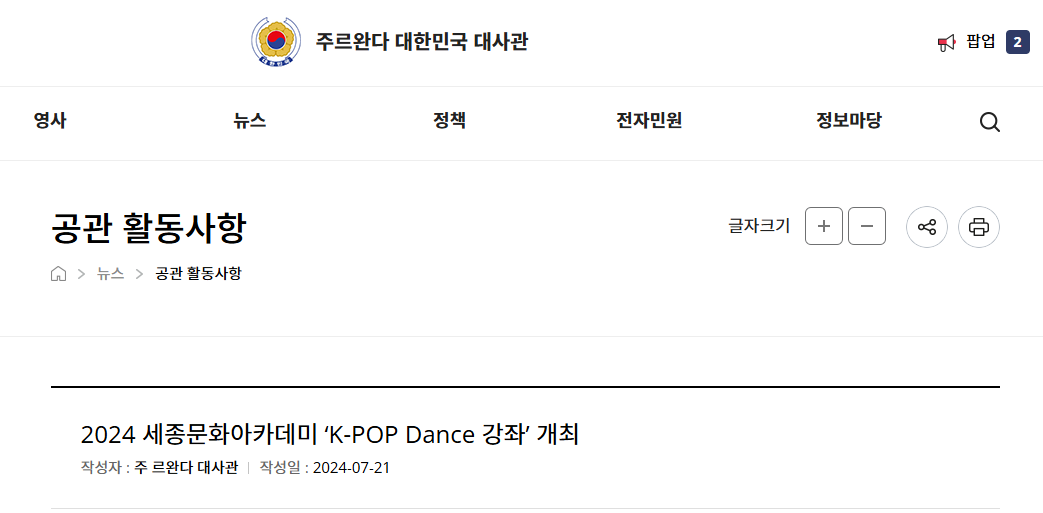The width and height of the screenshot is (1043, 513).
Task: Click the share icon button
Action: coord(927,227)
